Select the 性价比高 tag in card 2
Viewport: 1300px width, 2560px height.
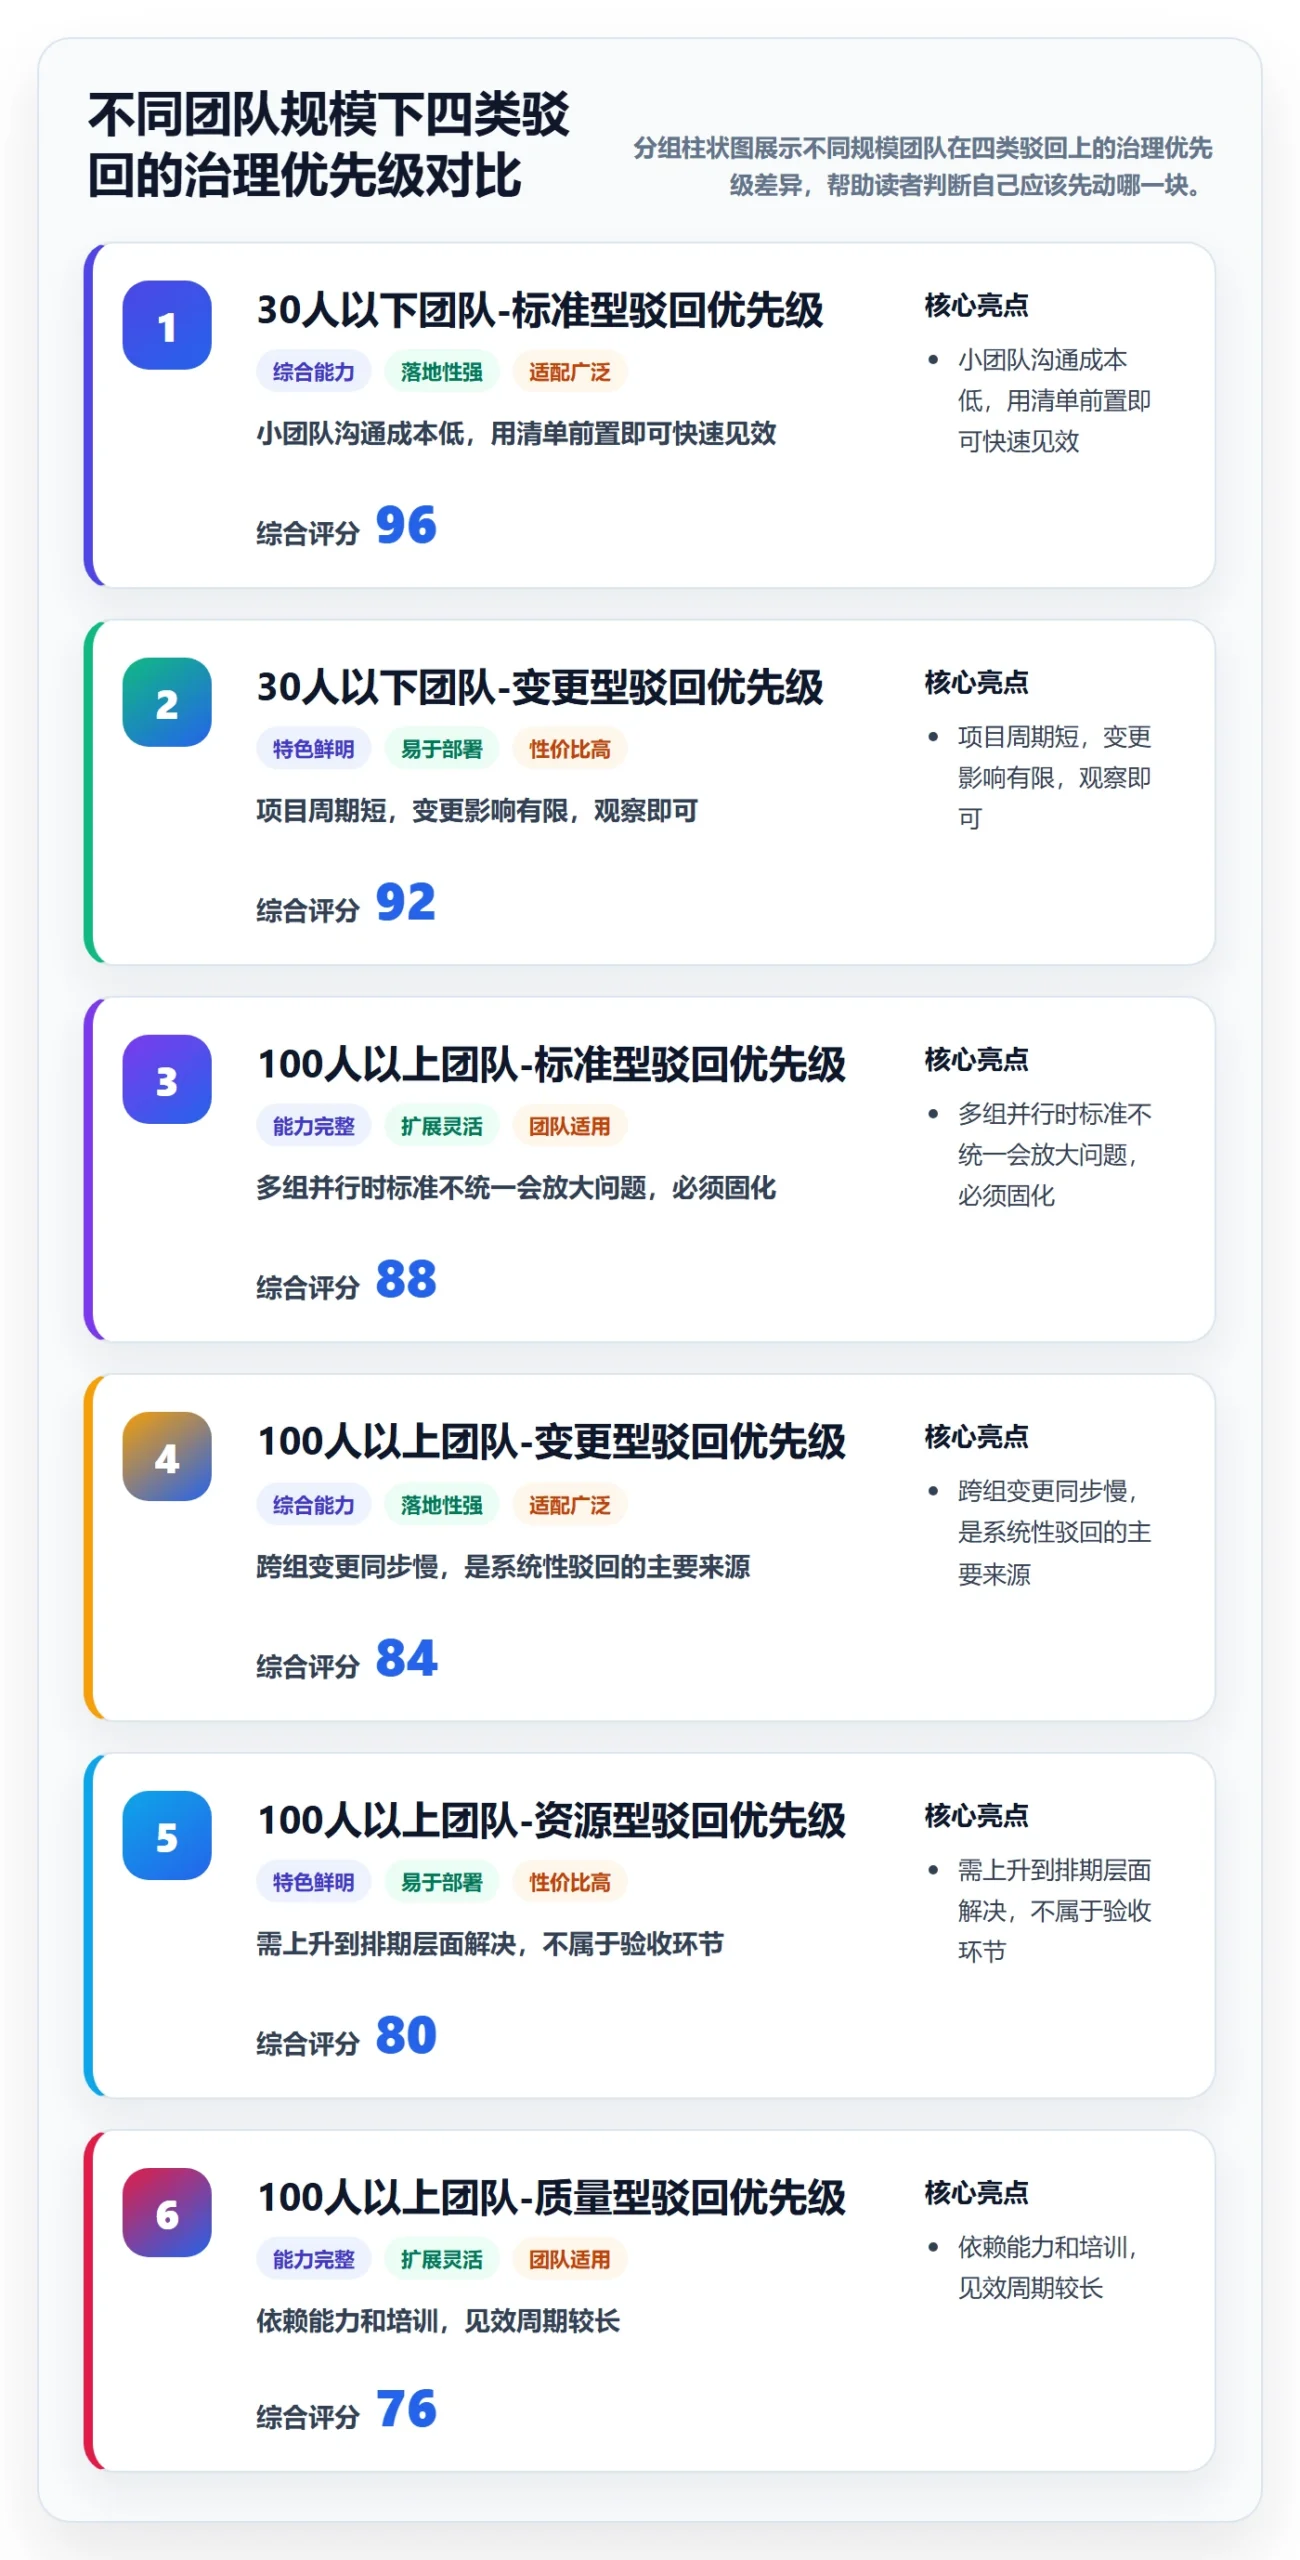(x=570, y=748)
